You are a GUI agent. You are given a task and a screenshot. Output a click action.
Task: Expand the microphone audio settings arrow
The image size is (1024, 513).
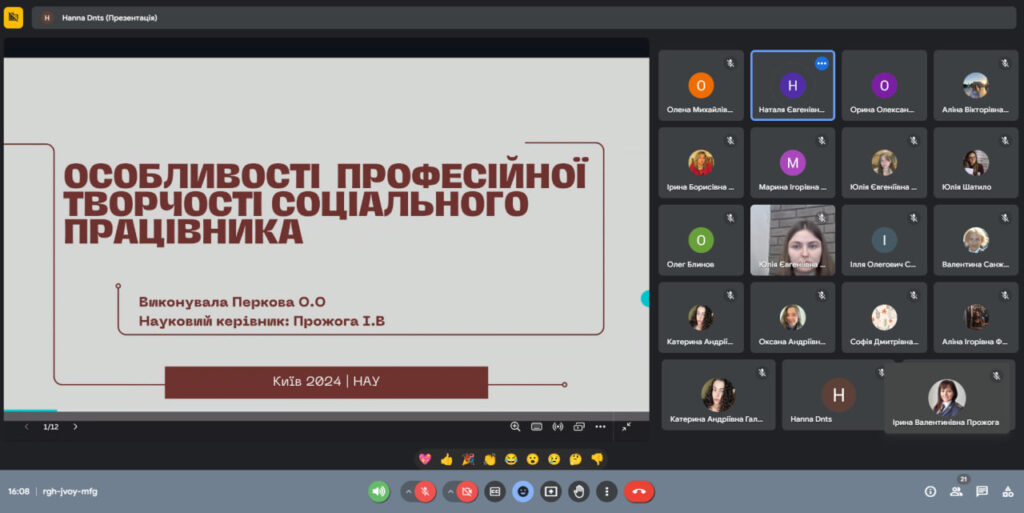point(407,491)
